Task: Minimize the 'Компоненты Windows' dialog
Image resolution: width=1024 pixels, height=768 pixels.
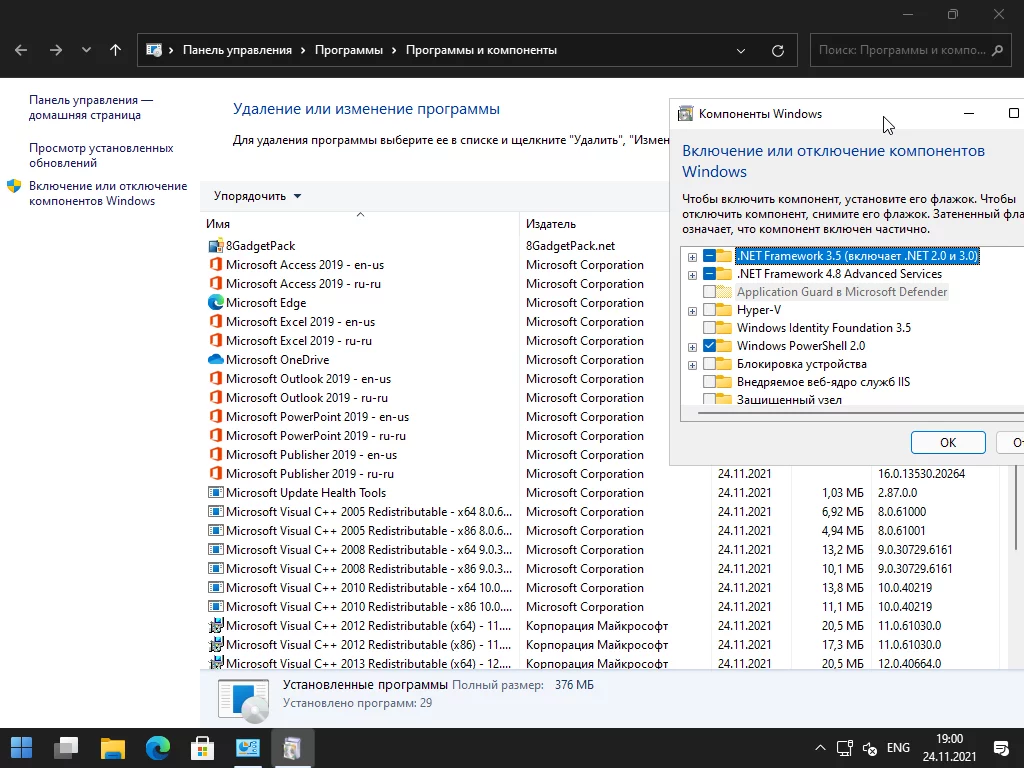Action: (x=969, y=114)
